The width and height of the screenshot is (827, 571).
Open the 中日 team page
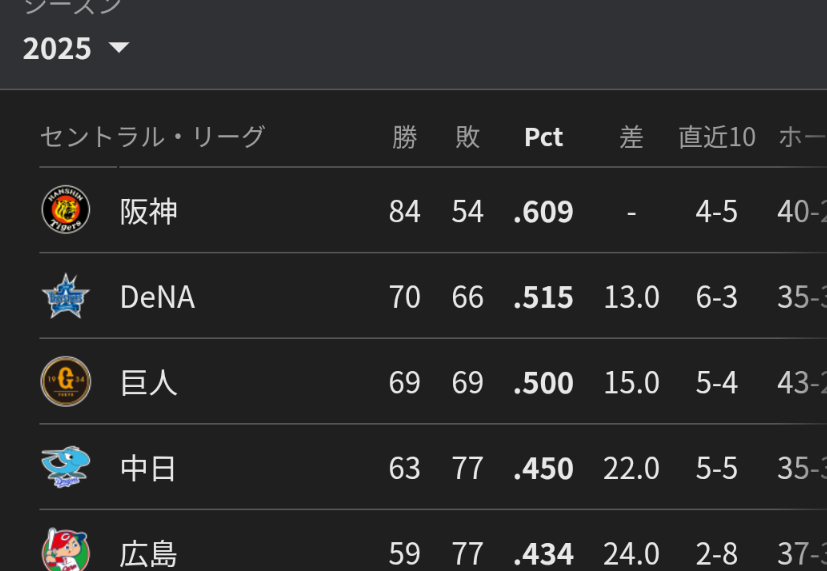[x=149, y=468]
